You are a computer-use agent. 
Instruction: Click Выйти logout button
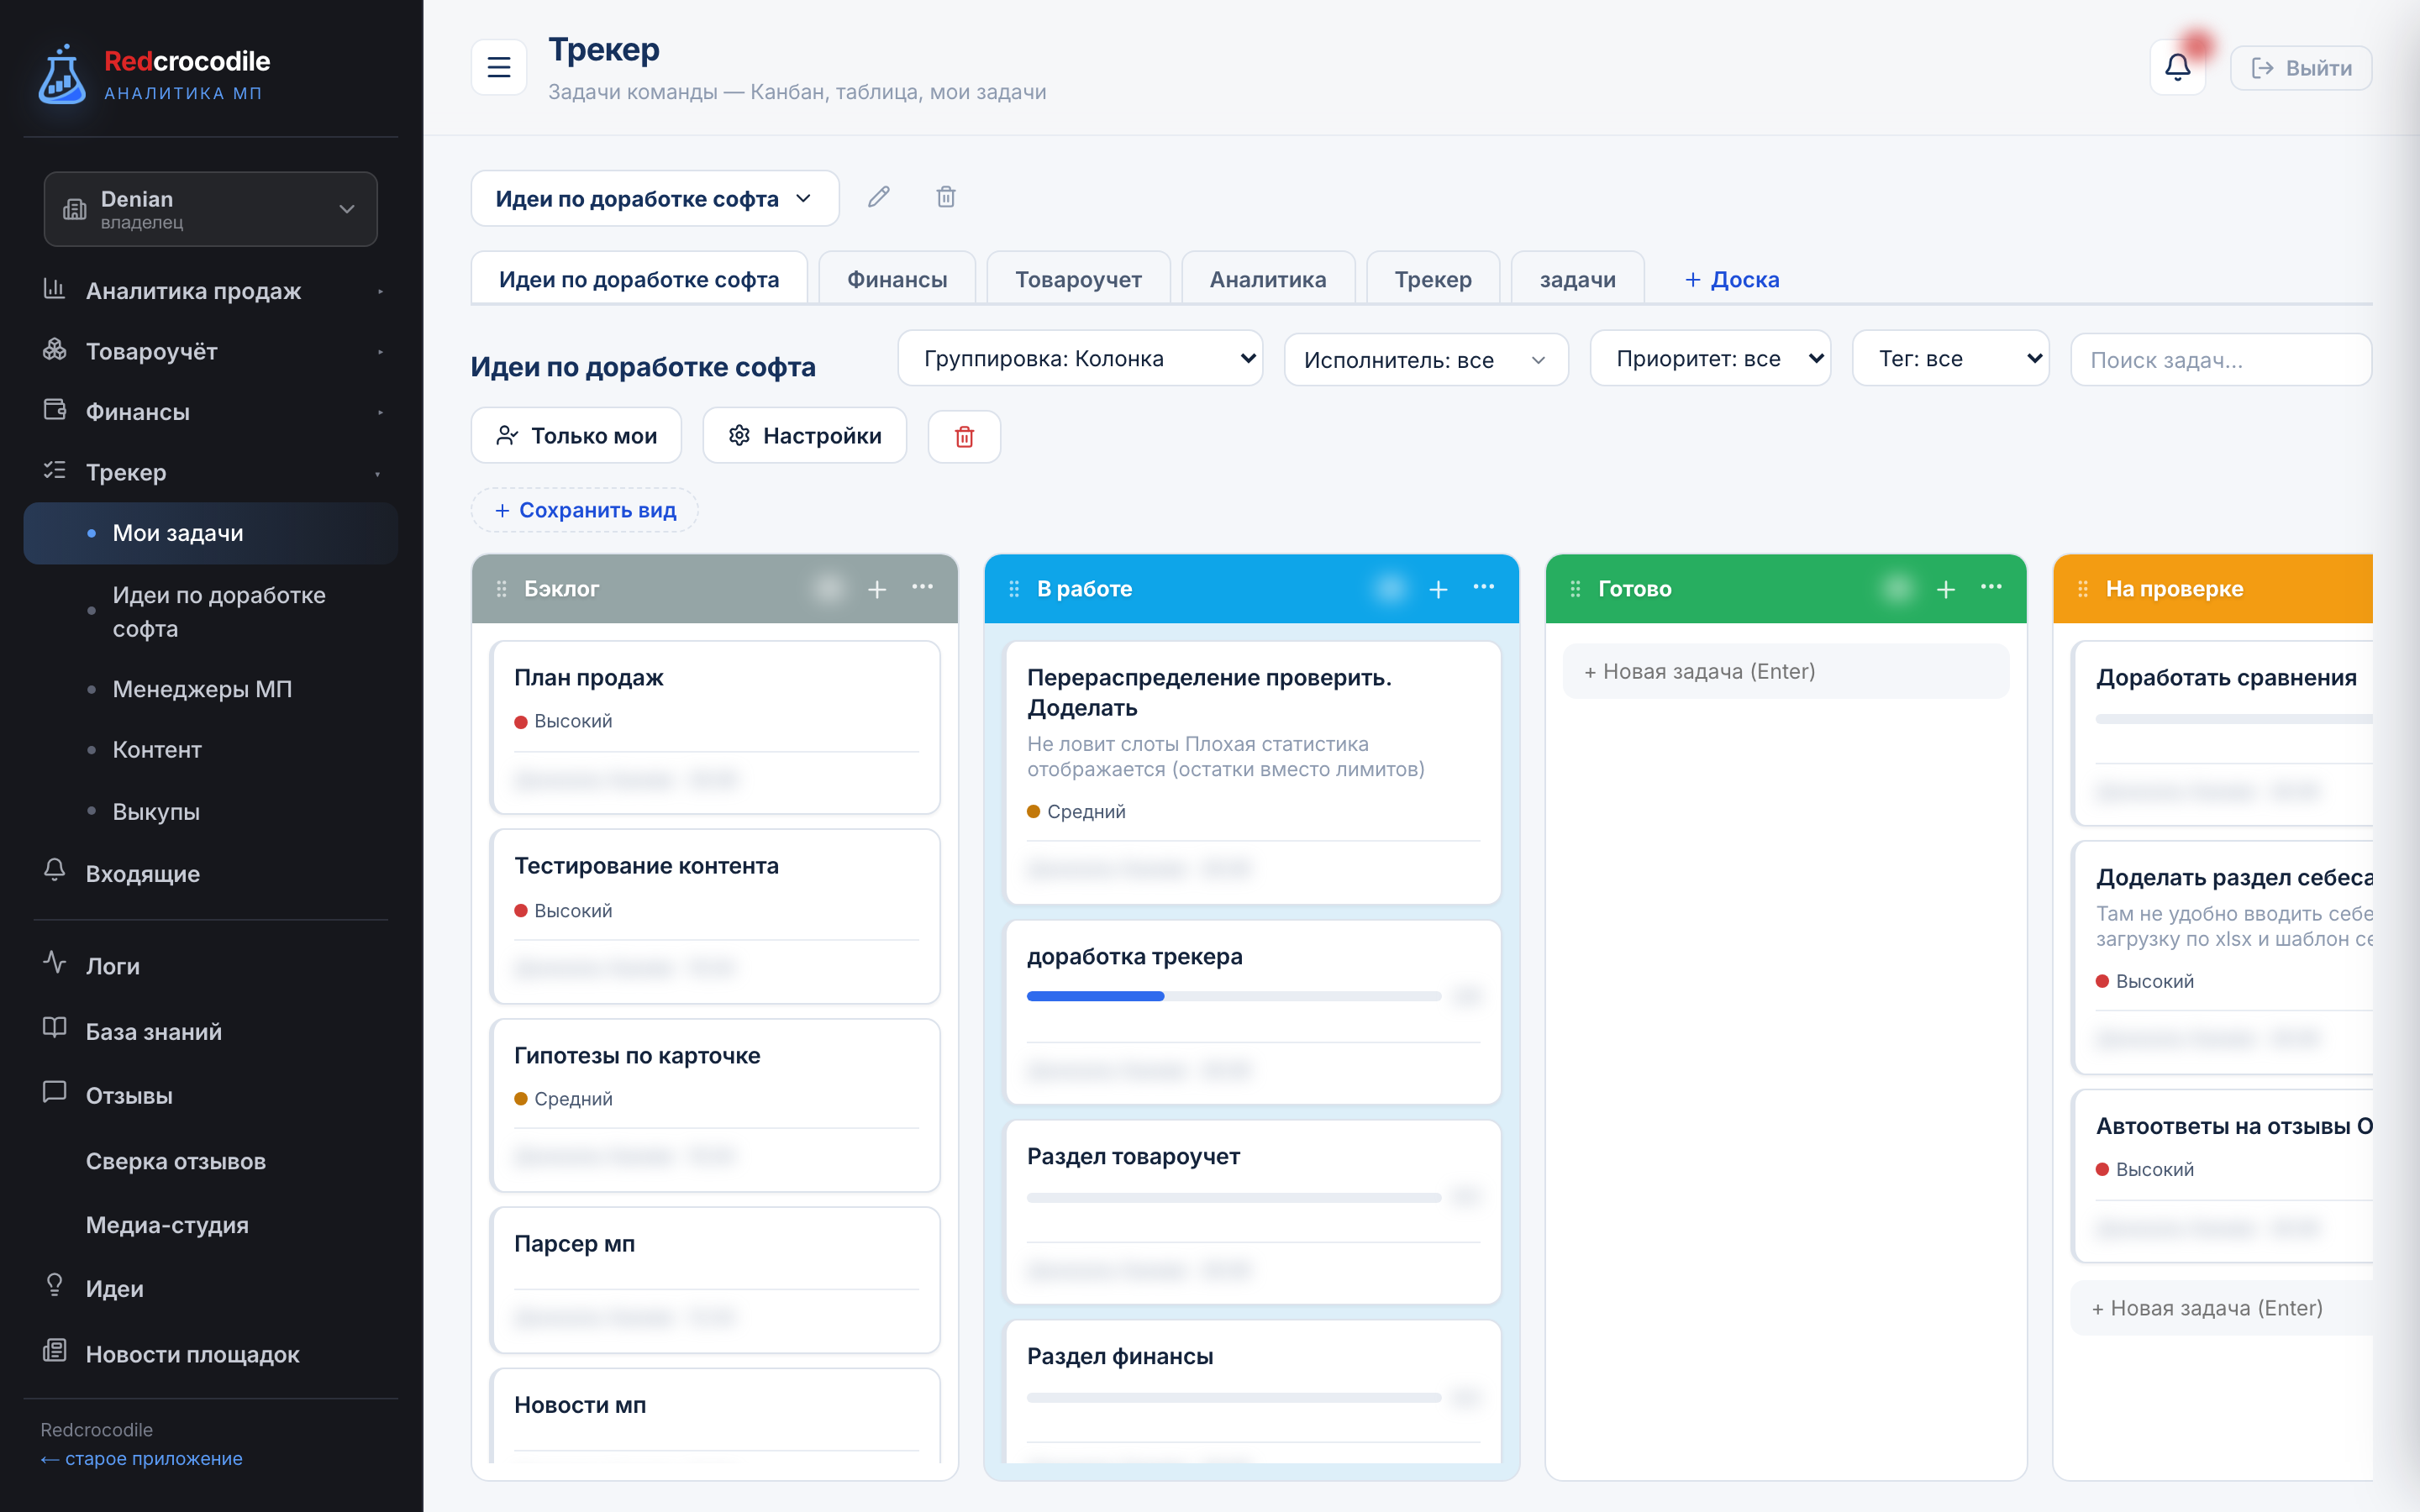(x=2300, y=68)
